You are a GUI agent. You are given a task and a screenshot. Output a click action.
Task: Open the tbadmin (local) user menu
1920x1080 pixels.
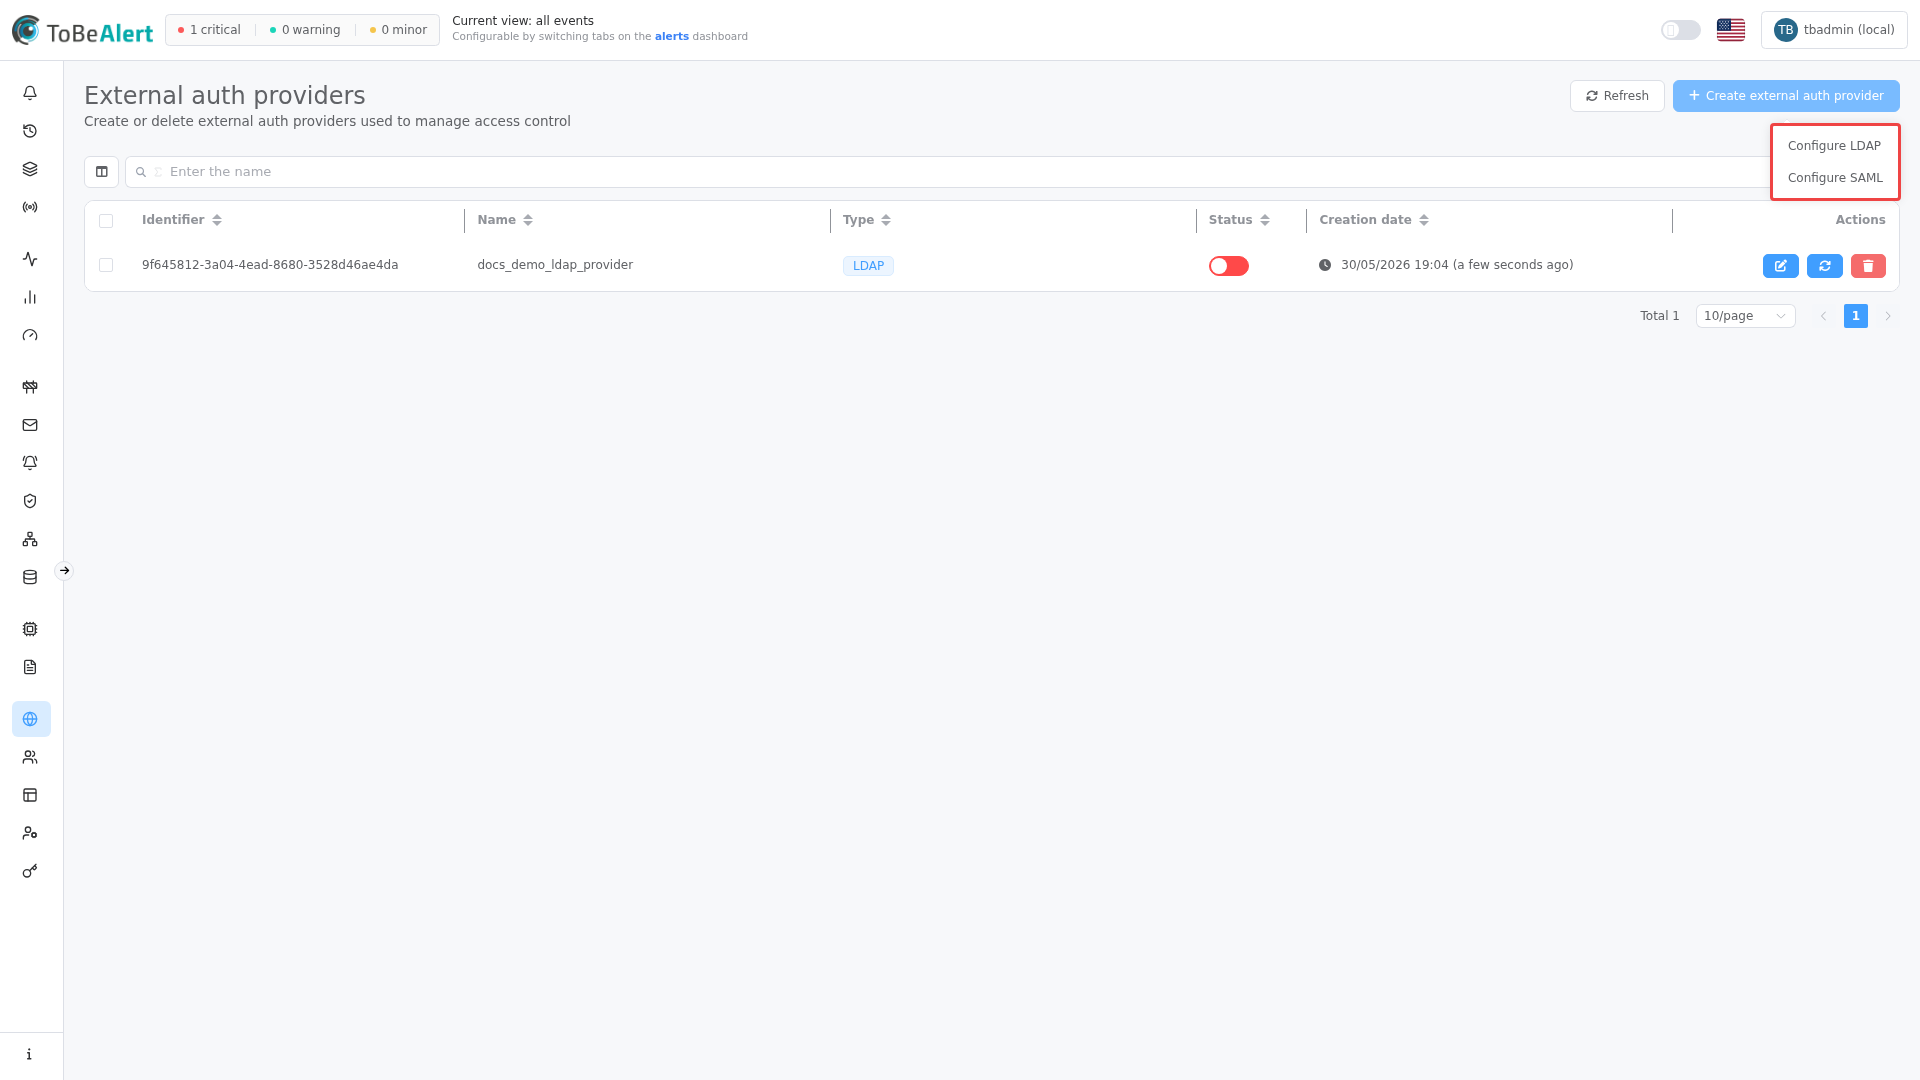1834,30
